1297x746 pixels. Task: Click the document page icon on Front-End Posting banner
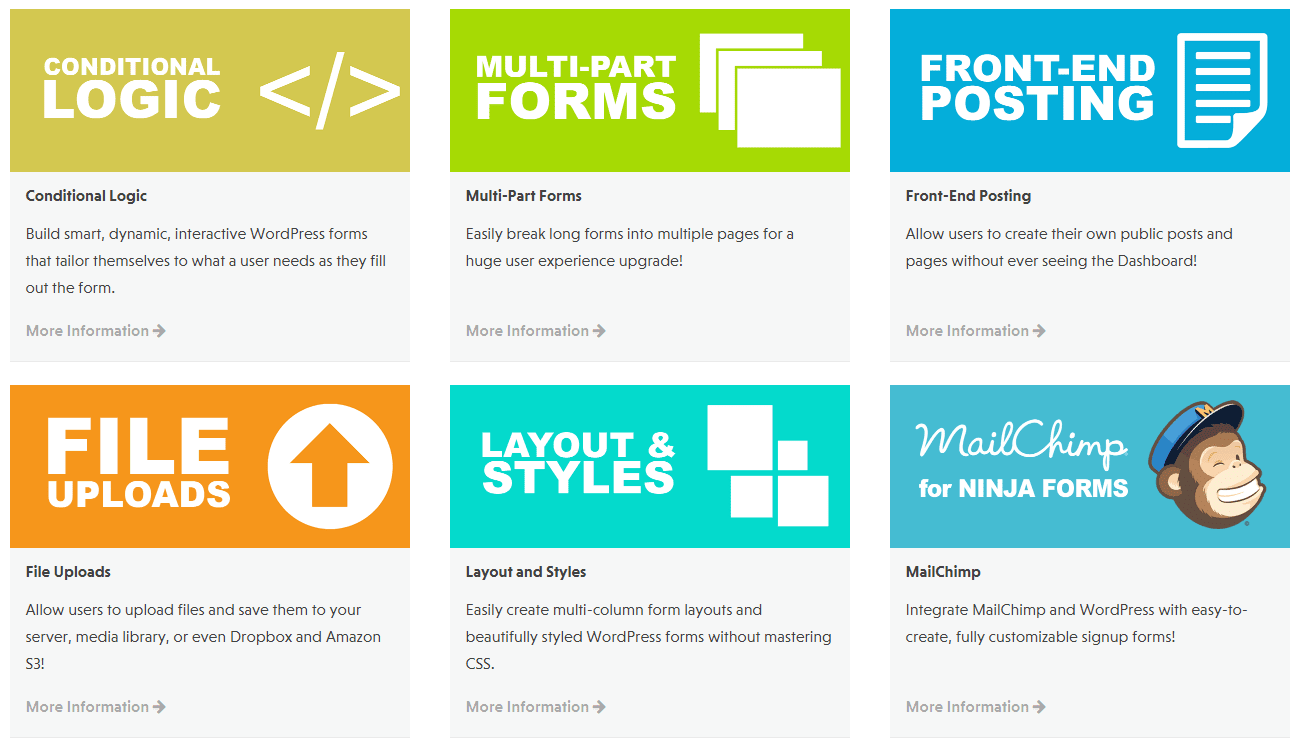point(1222,90)
